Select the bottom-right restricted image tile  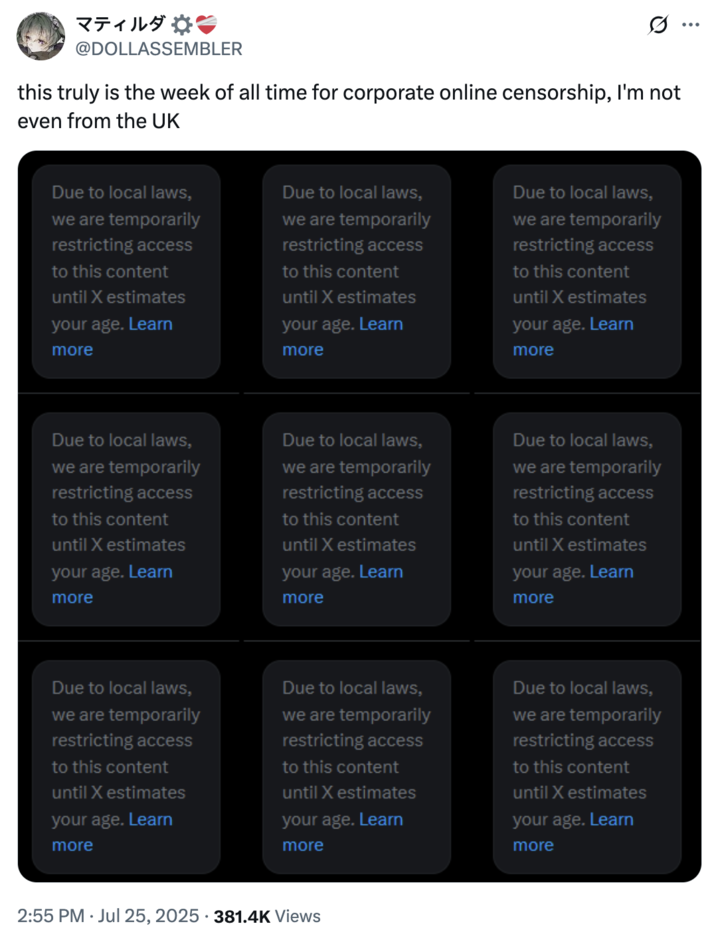pyautogui.click(x=586, y=766)
